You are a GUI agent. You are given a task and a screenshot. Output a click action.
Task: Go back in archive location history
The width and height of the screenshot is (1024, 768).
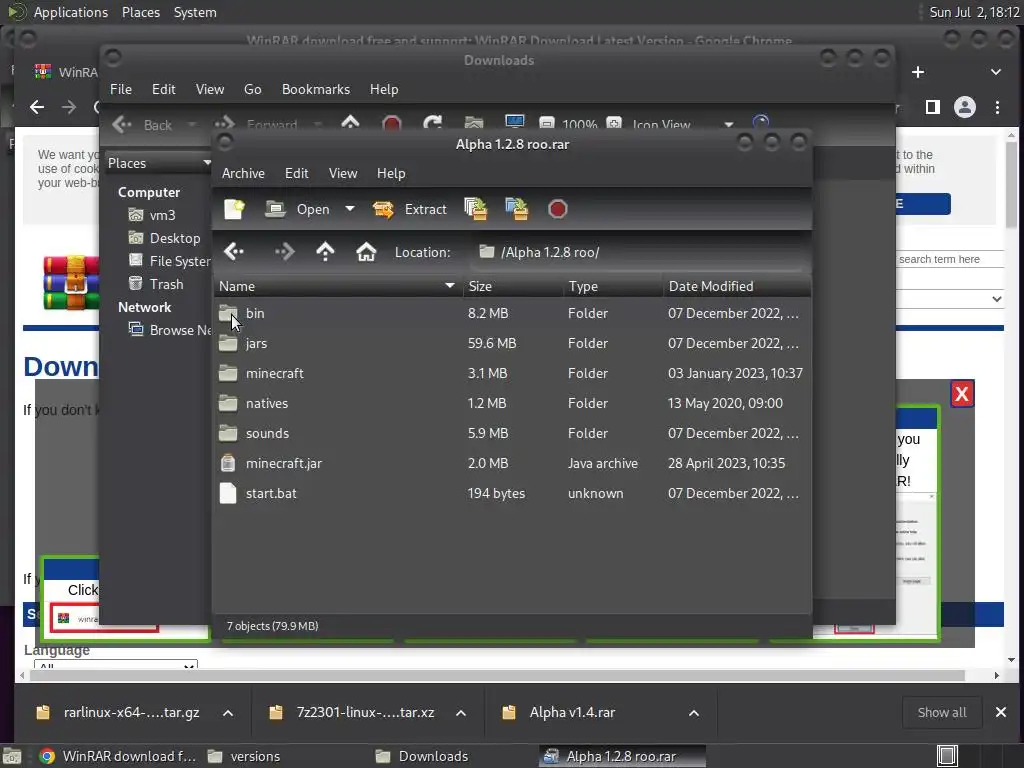(x=234, y=251)
